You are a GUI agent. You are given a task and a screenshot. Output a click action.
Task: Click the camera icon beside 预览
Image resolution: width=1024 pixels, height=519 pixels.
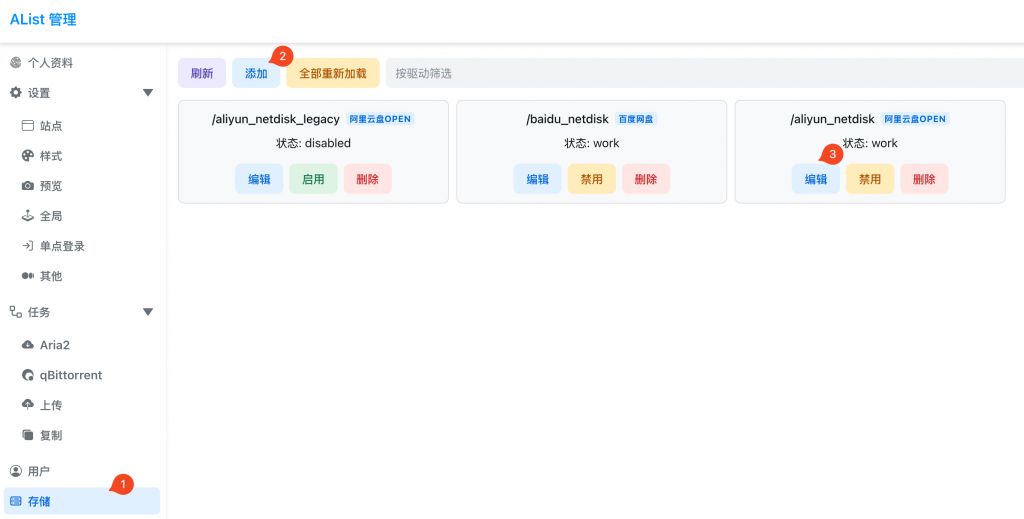tap(27, 186)
